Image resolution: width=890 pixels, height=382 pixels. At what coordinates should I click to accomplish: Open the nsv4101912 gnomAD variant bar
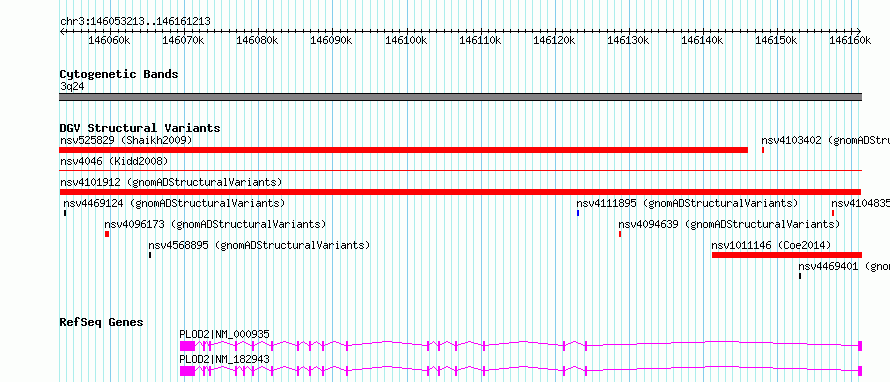click(460, 192)
